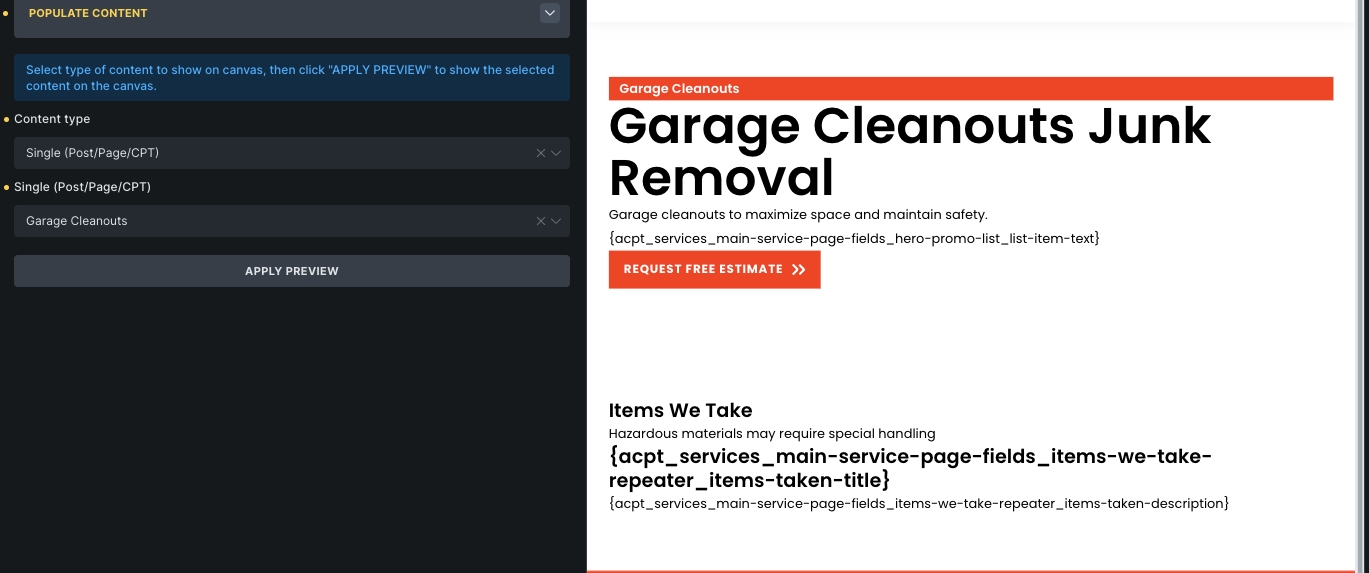This screenshot has width=1369, height=573.
Task: Click the yellow dot beside Populate Content
Action: point(7,14)
